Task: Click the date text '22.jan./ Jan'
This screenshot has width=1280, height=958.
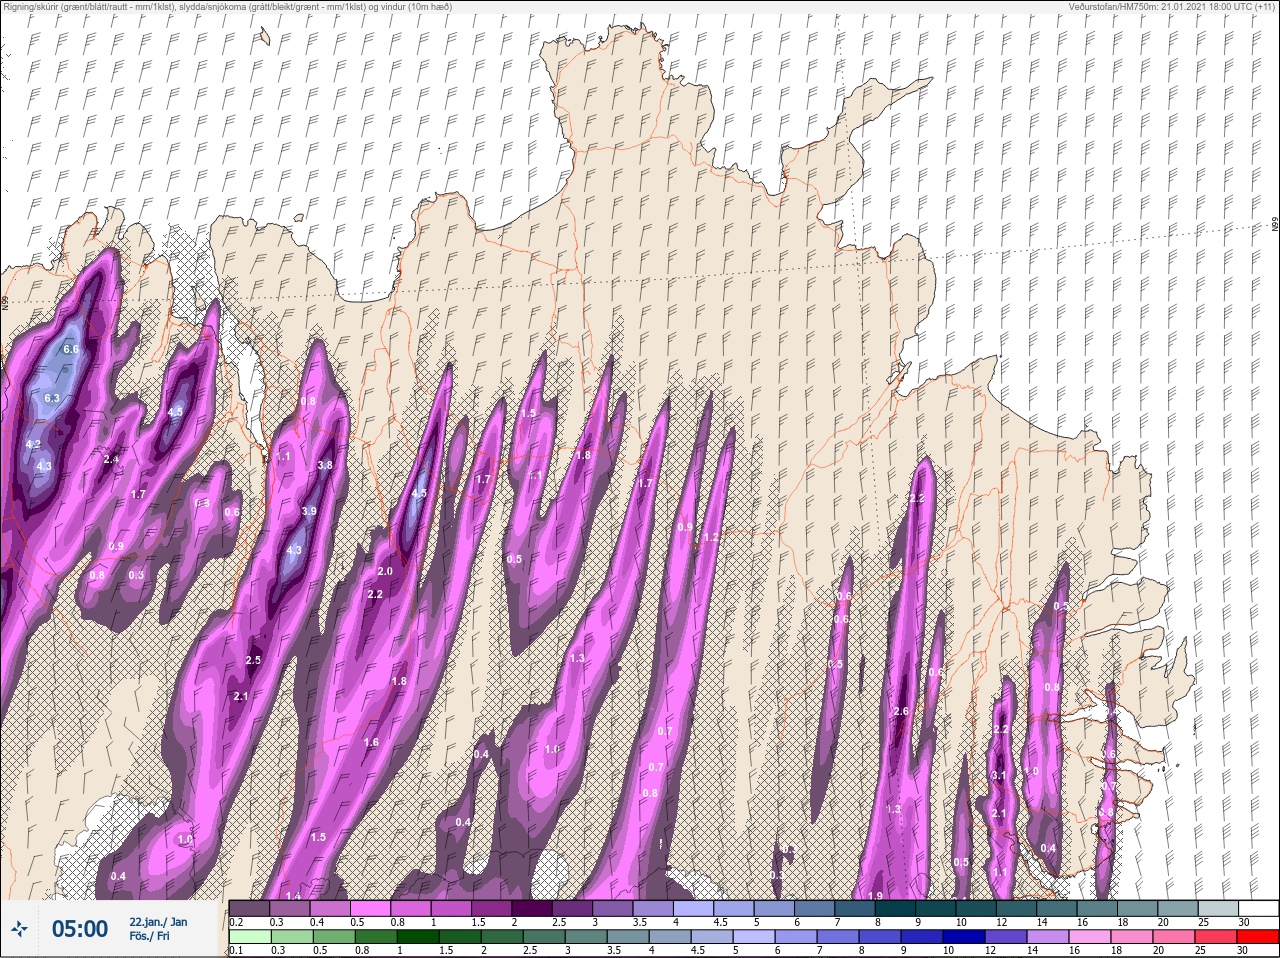Action: click(x=158, y=921)
